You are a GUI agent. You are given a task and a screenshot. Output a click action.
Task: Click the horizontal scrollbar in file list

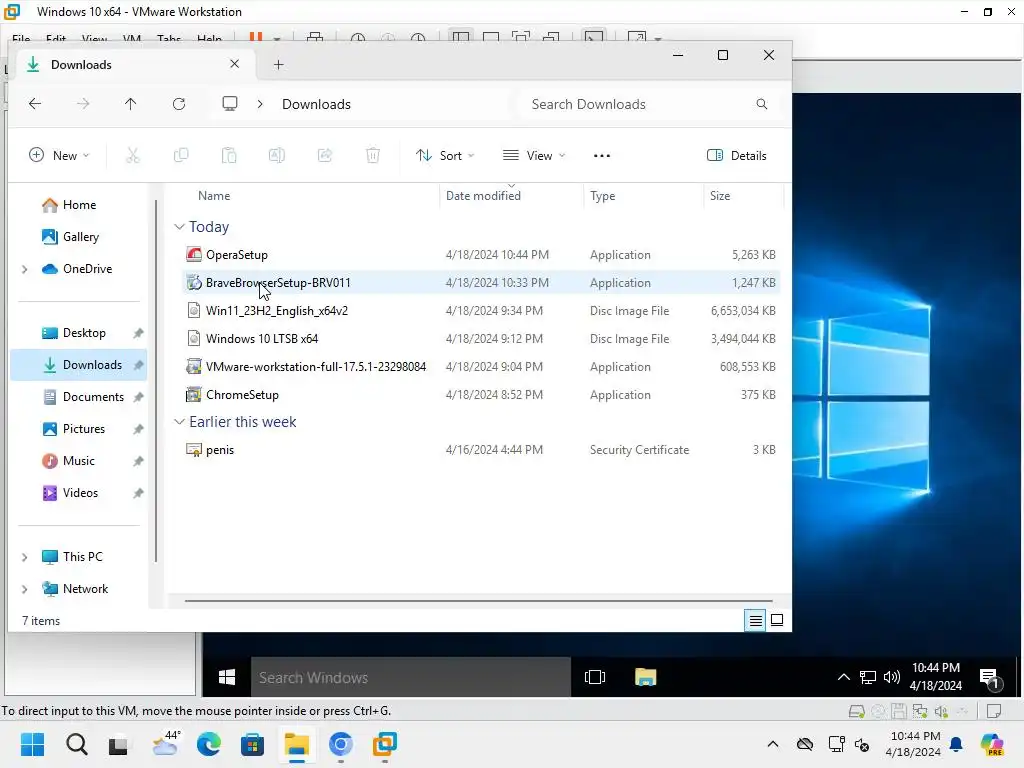click(x=478, y=601)
